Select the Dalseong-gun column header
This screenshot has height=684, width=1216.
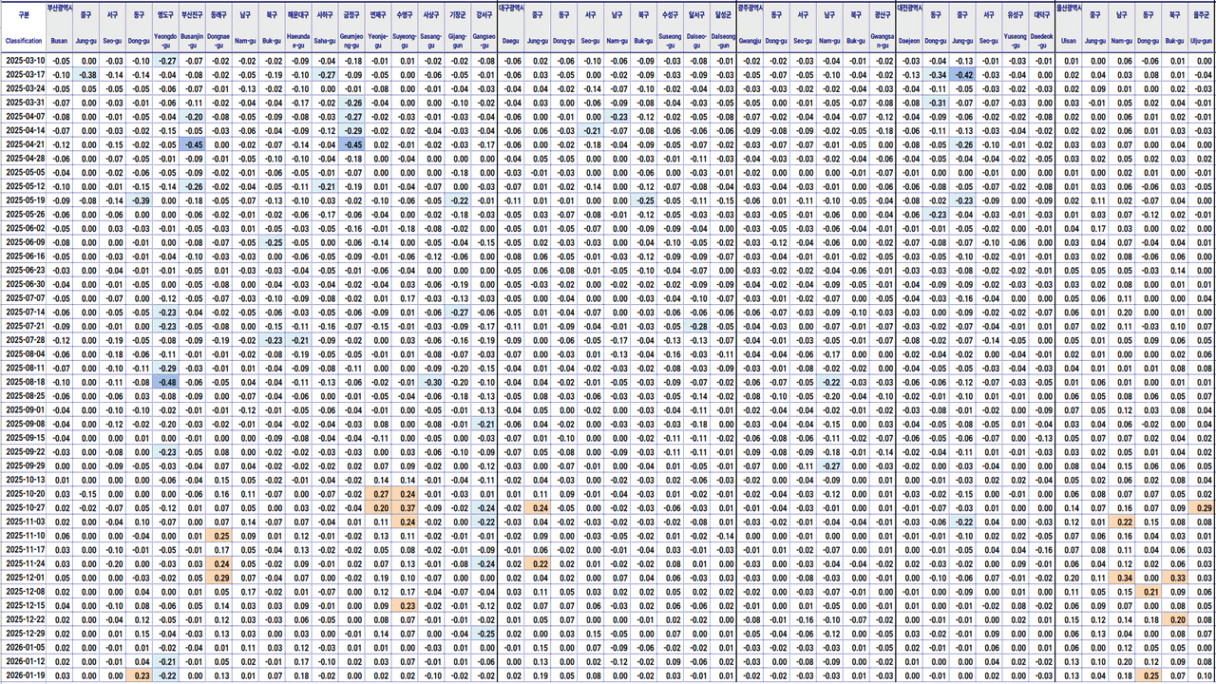(x=722, y=41)
